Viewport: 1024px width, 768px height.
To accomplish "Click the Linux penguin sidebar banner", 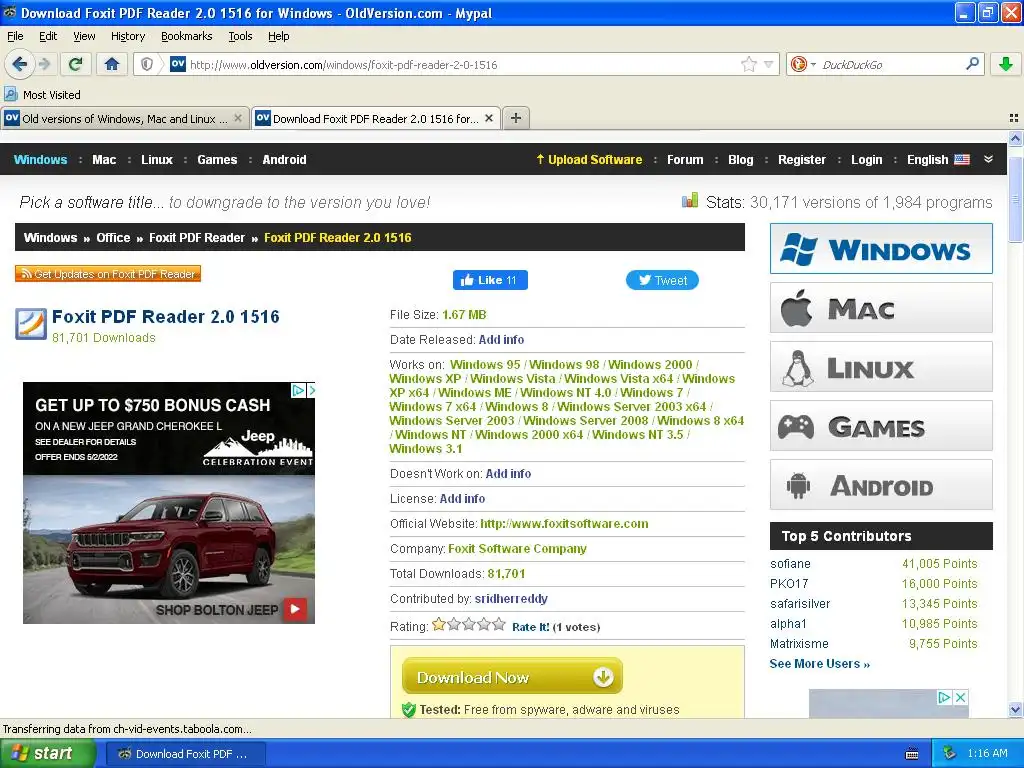I will [881, 366].
